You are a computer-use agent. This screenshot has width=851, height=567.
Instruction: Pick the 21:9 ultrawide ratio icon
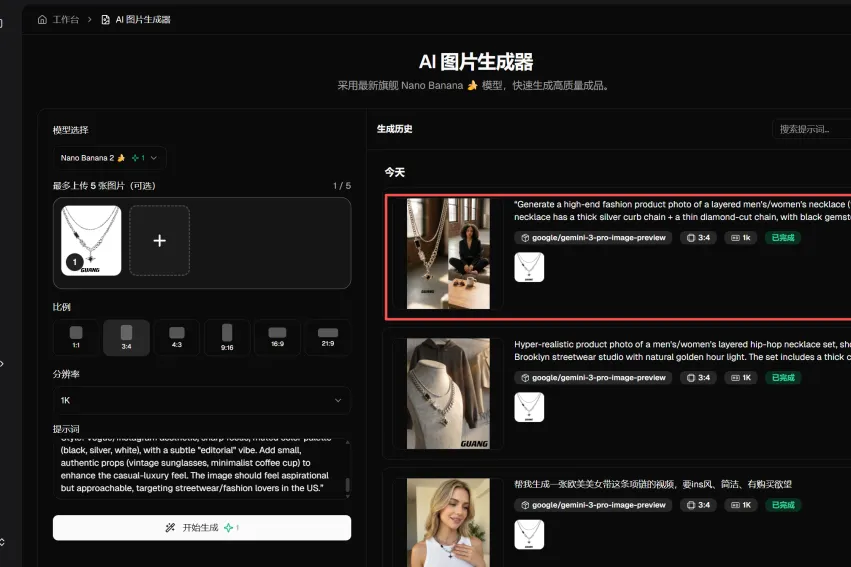327,337
